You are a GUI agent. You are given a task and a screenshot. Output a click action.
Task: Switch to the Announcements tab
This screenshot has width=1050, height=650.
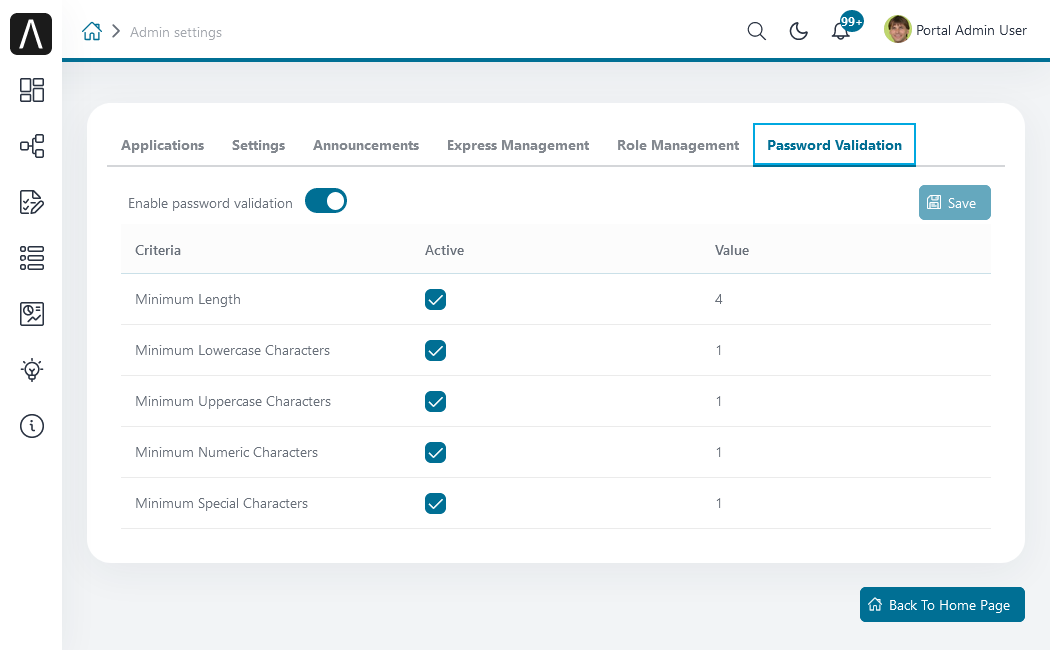point(366,145)
